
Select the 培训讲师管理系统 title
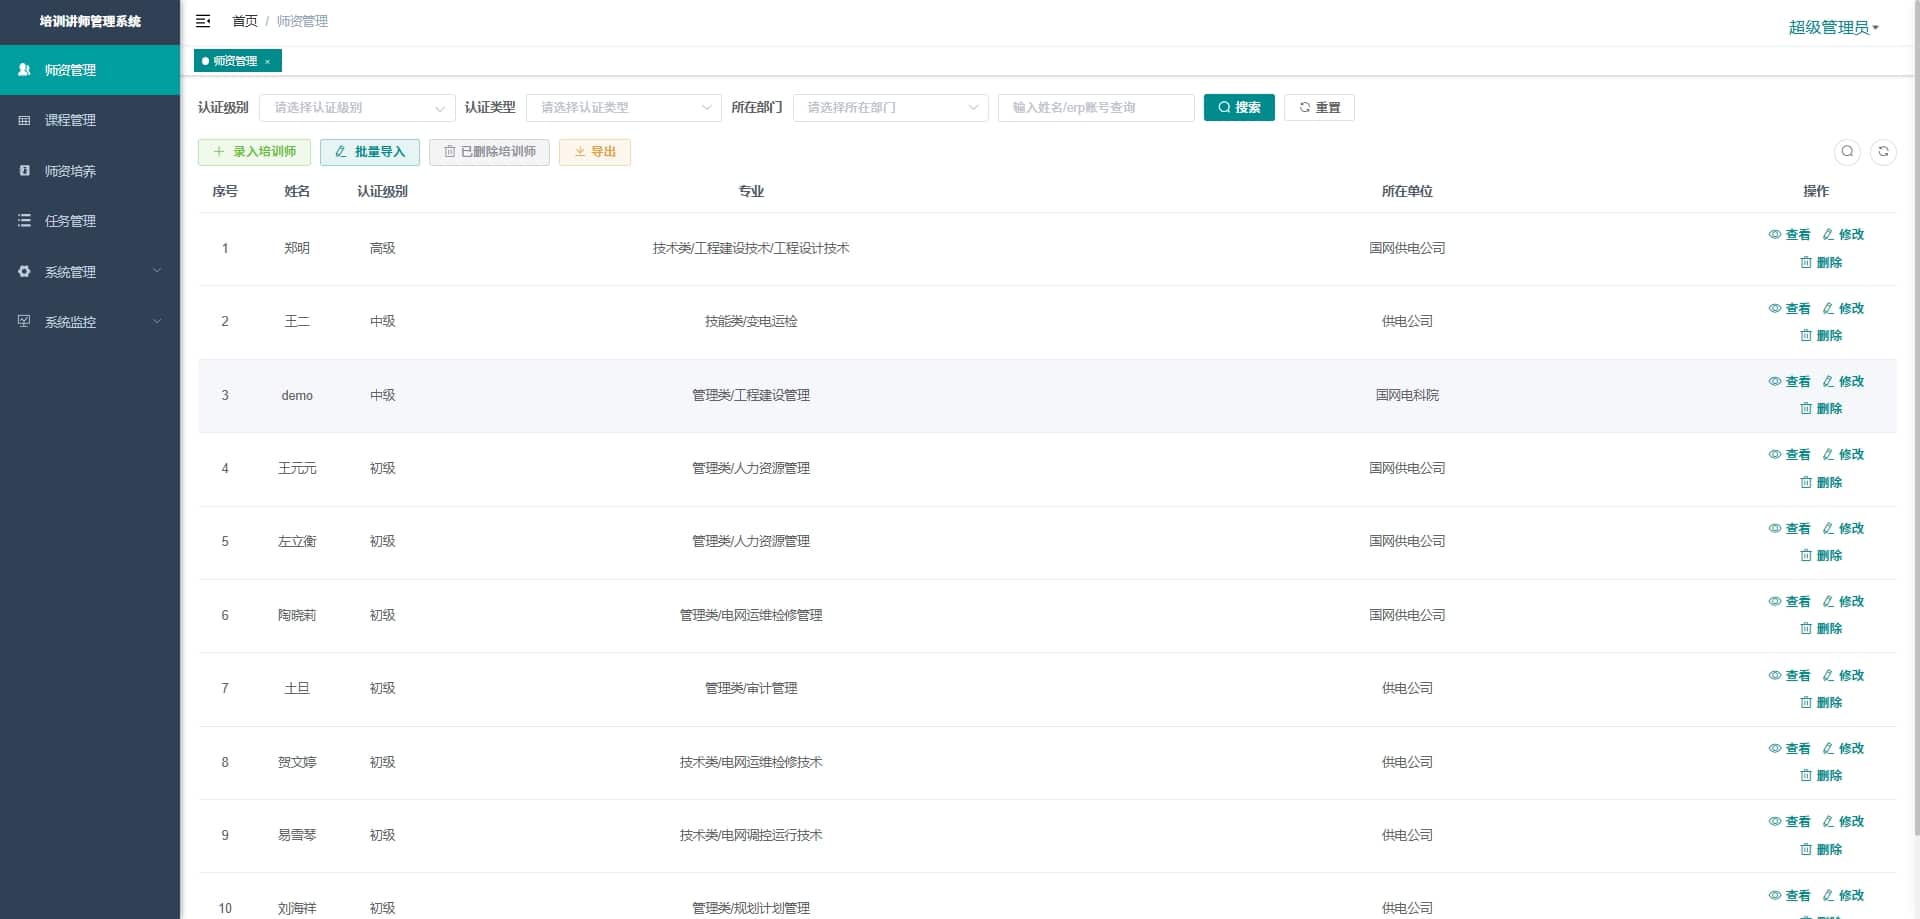[x=90, y=21]
